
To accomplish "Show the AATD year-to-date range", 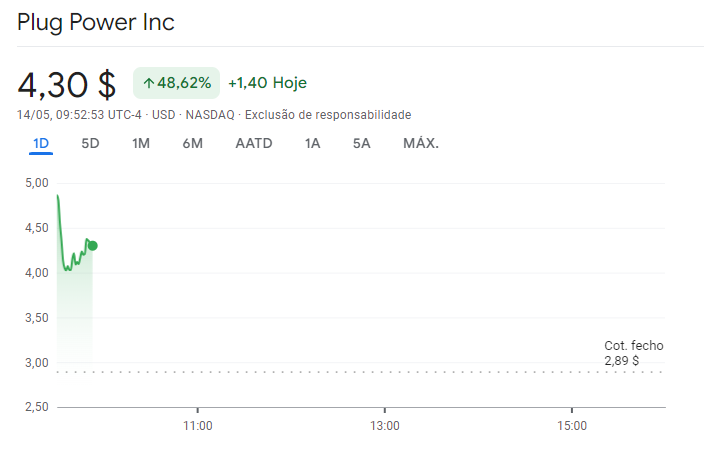I will pyautogui.click(x=254, y=144).
